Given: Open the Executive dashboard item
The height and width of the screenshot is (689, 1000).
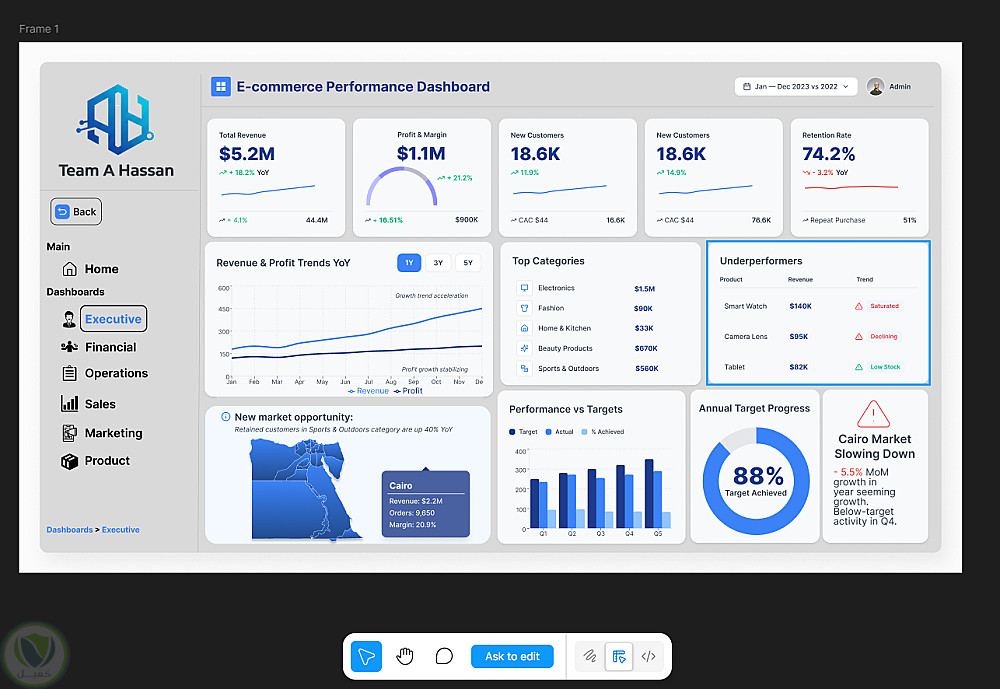Looking at the screenshot, I should pyautogui.click(x=114, y=319).
